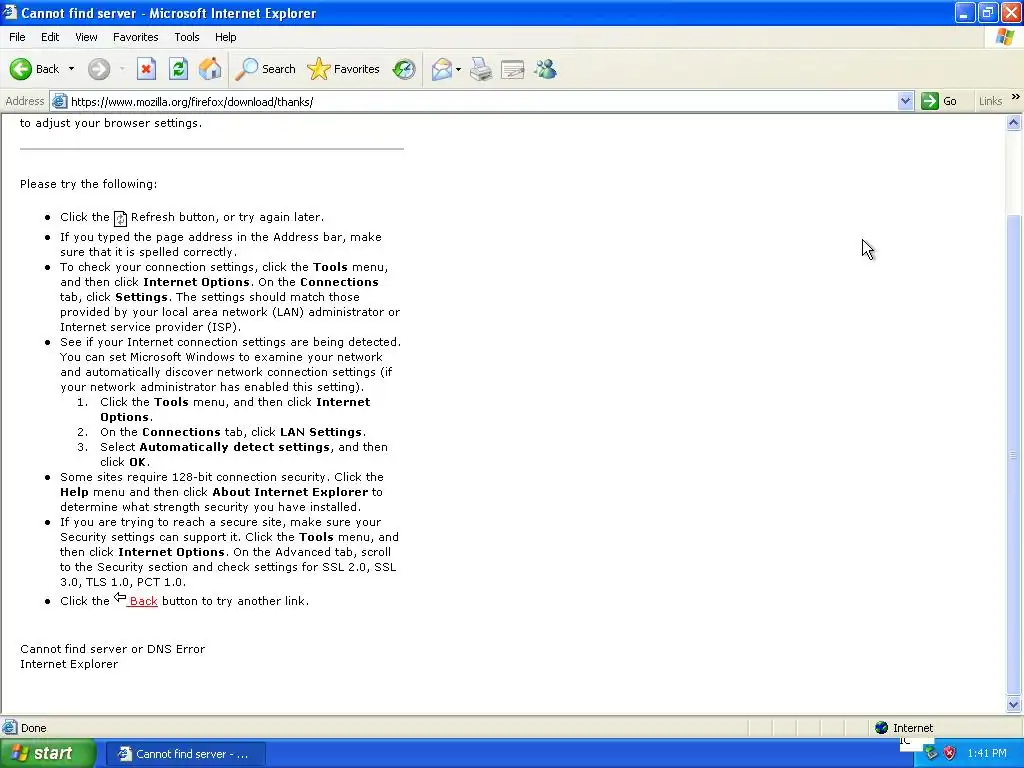Restore down the Internet Explorer window

click(x=988, y=12)
